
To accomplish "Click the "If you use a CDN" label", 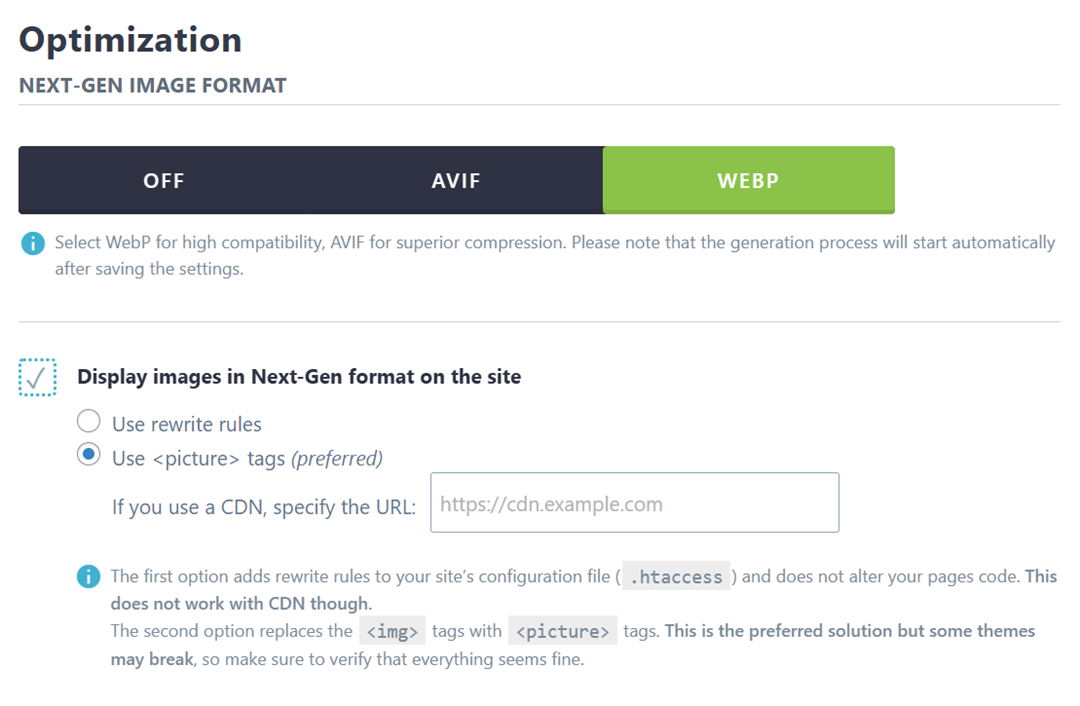I will click(264, 507).
